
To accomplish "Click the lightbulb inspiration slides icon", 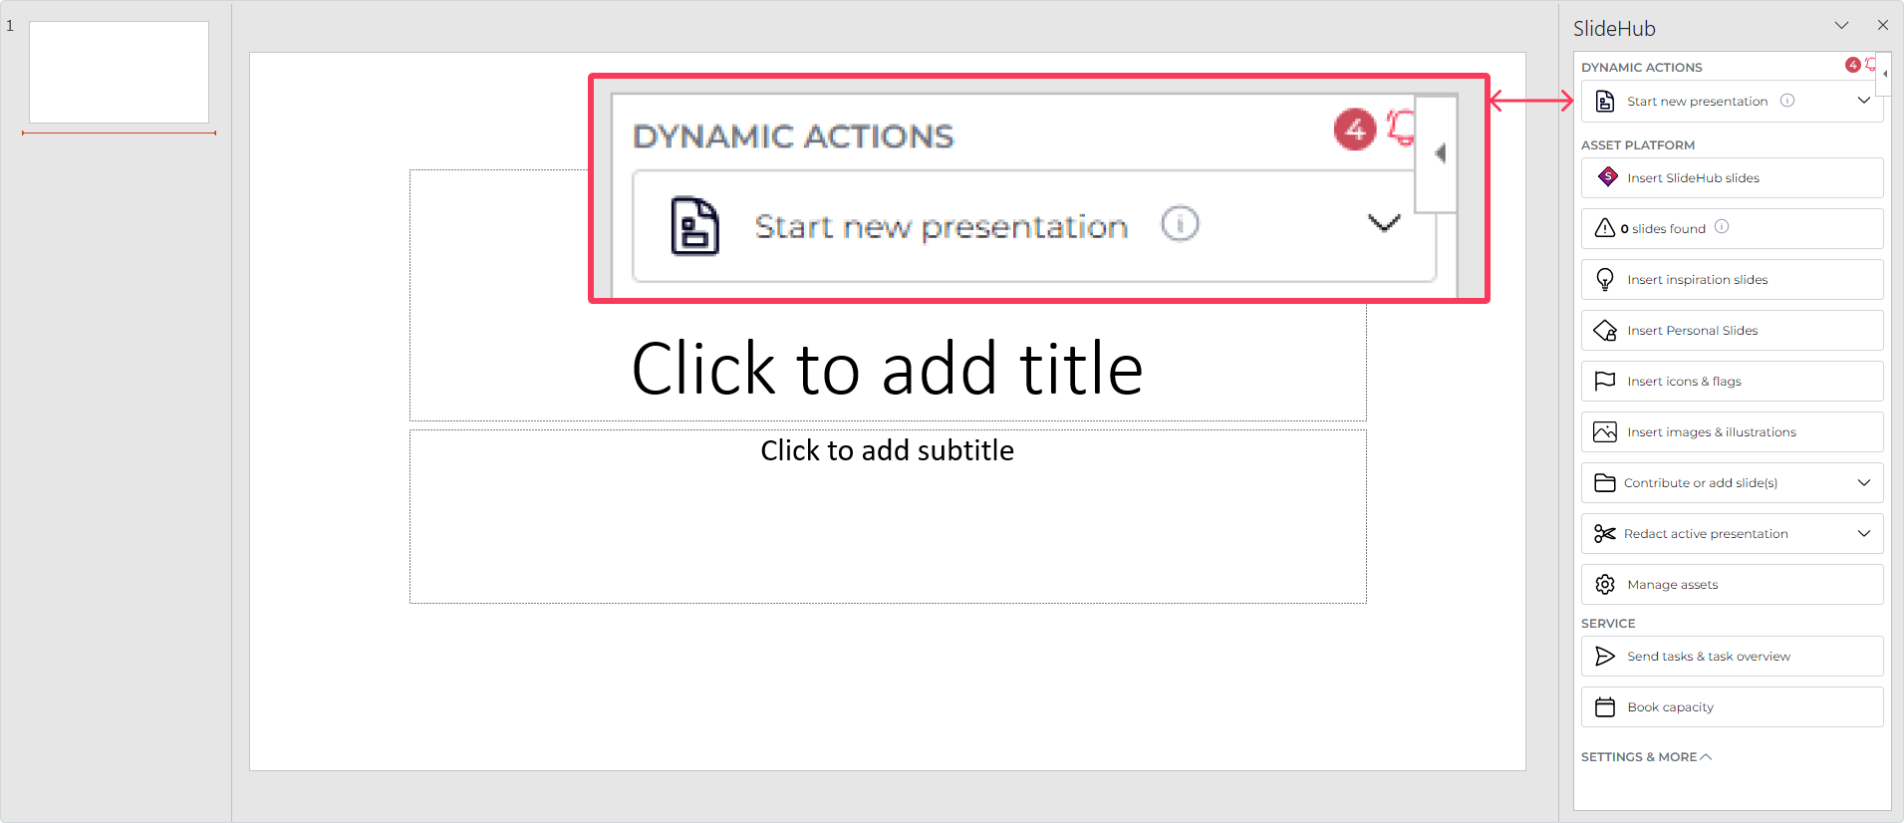I will pyautogui.click(x=1605, y=280).
